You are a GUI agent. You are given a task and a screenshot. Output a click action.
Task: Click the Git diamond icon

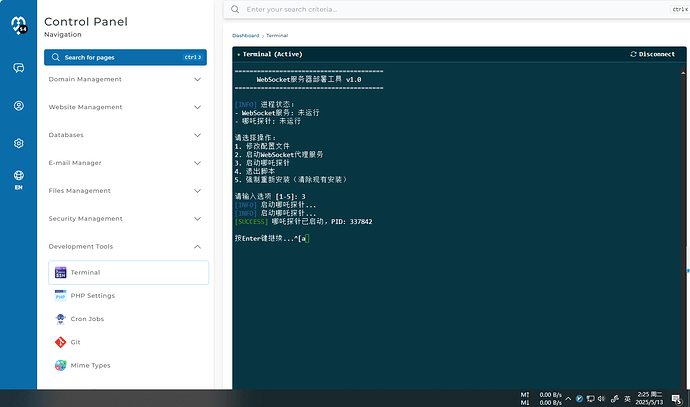pos(60,342)
